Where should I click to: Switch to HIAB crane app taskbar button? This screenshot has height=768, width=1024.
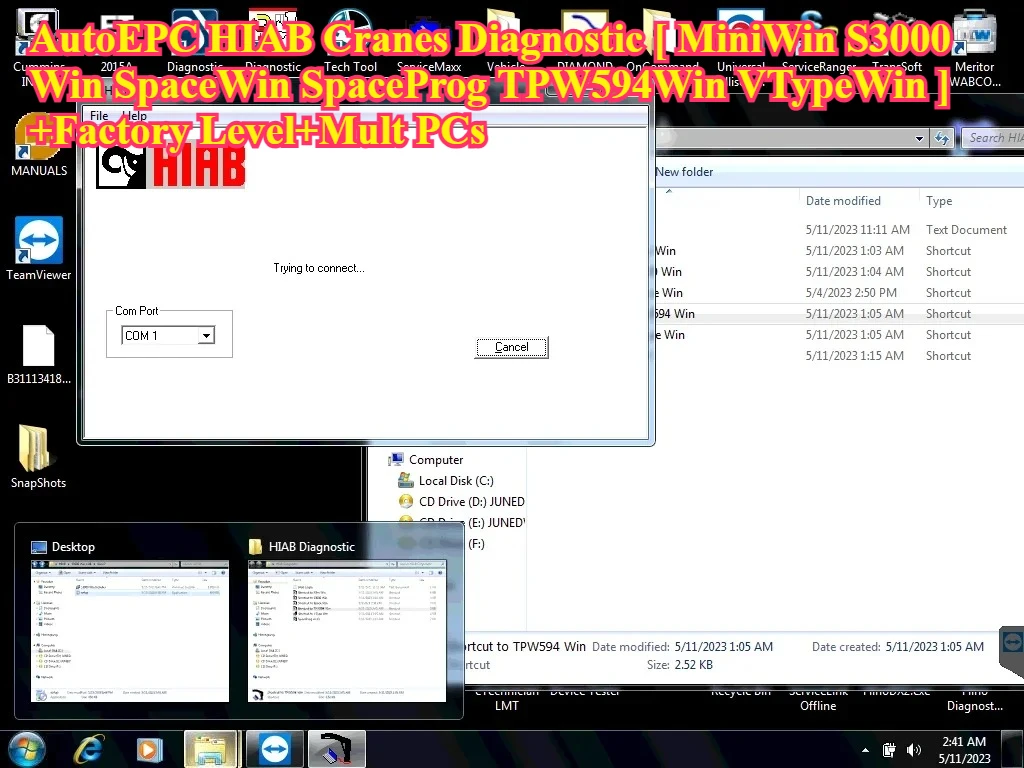[336, 750]
